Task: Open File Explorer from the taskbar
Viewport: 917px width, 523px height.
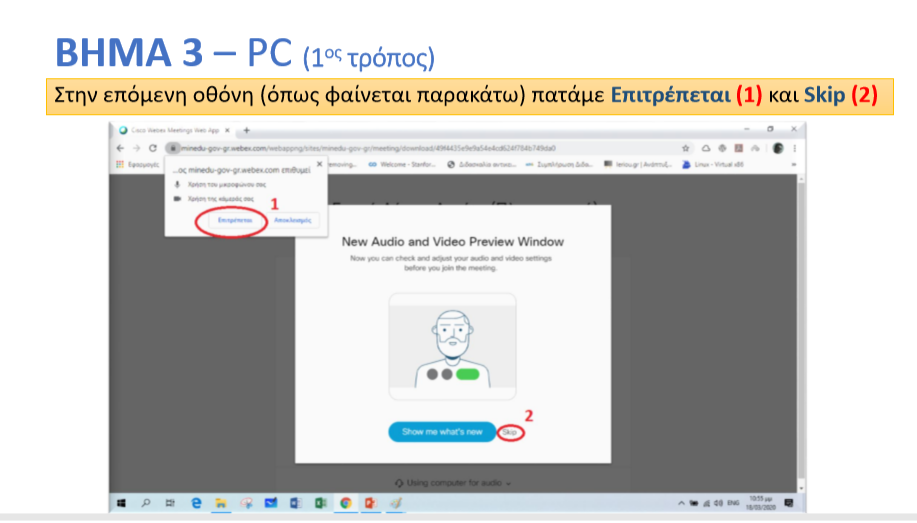Action: coord(221,503)
